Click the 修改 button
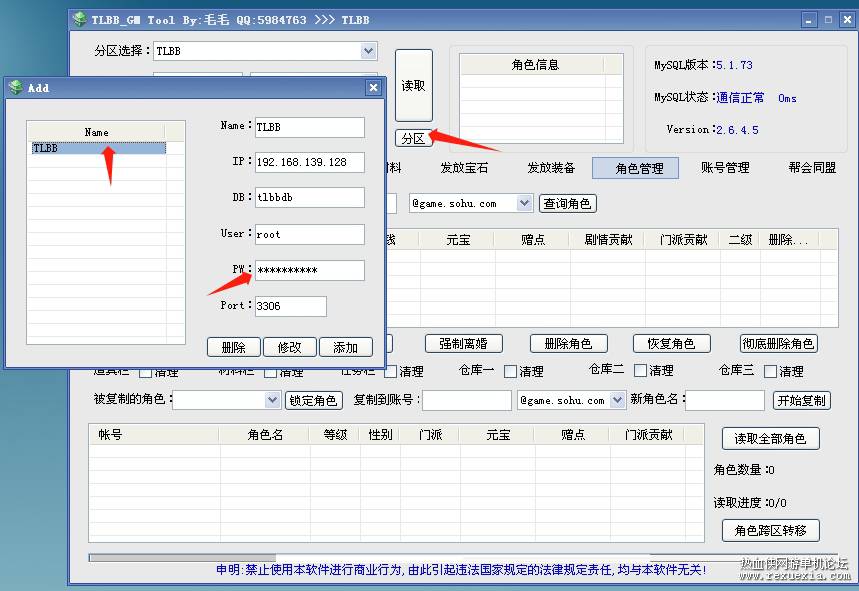This screenshot has height=591, width=859. [x=290, y=347]
